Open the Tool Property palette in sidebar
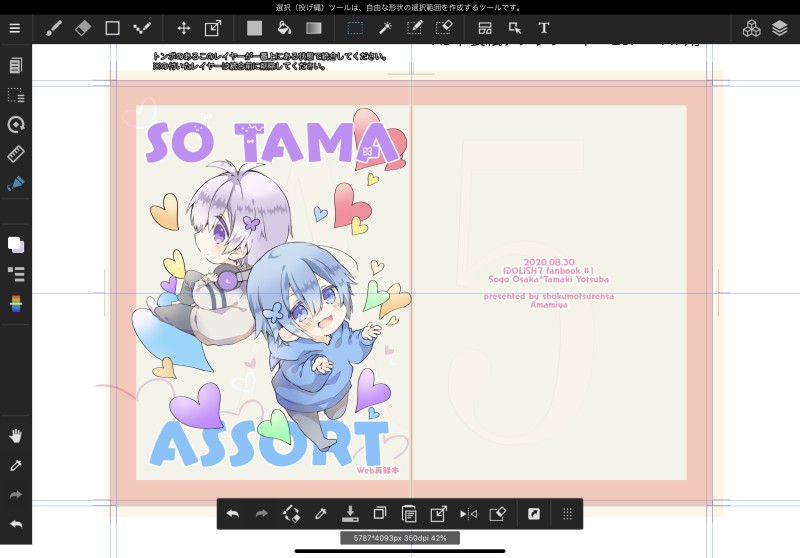Image resolution: width=800 pixels, height=558 pixels. [16, 95]
